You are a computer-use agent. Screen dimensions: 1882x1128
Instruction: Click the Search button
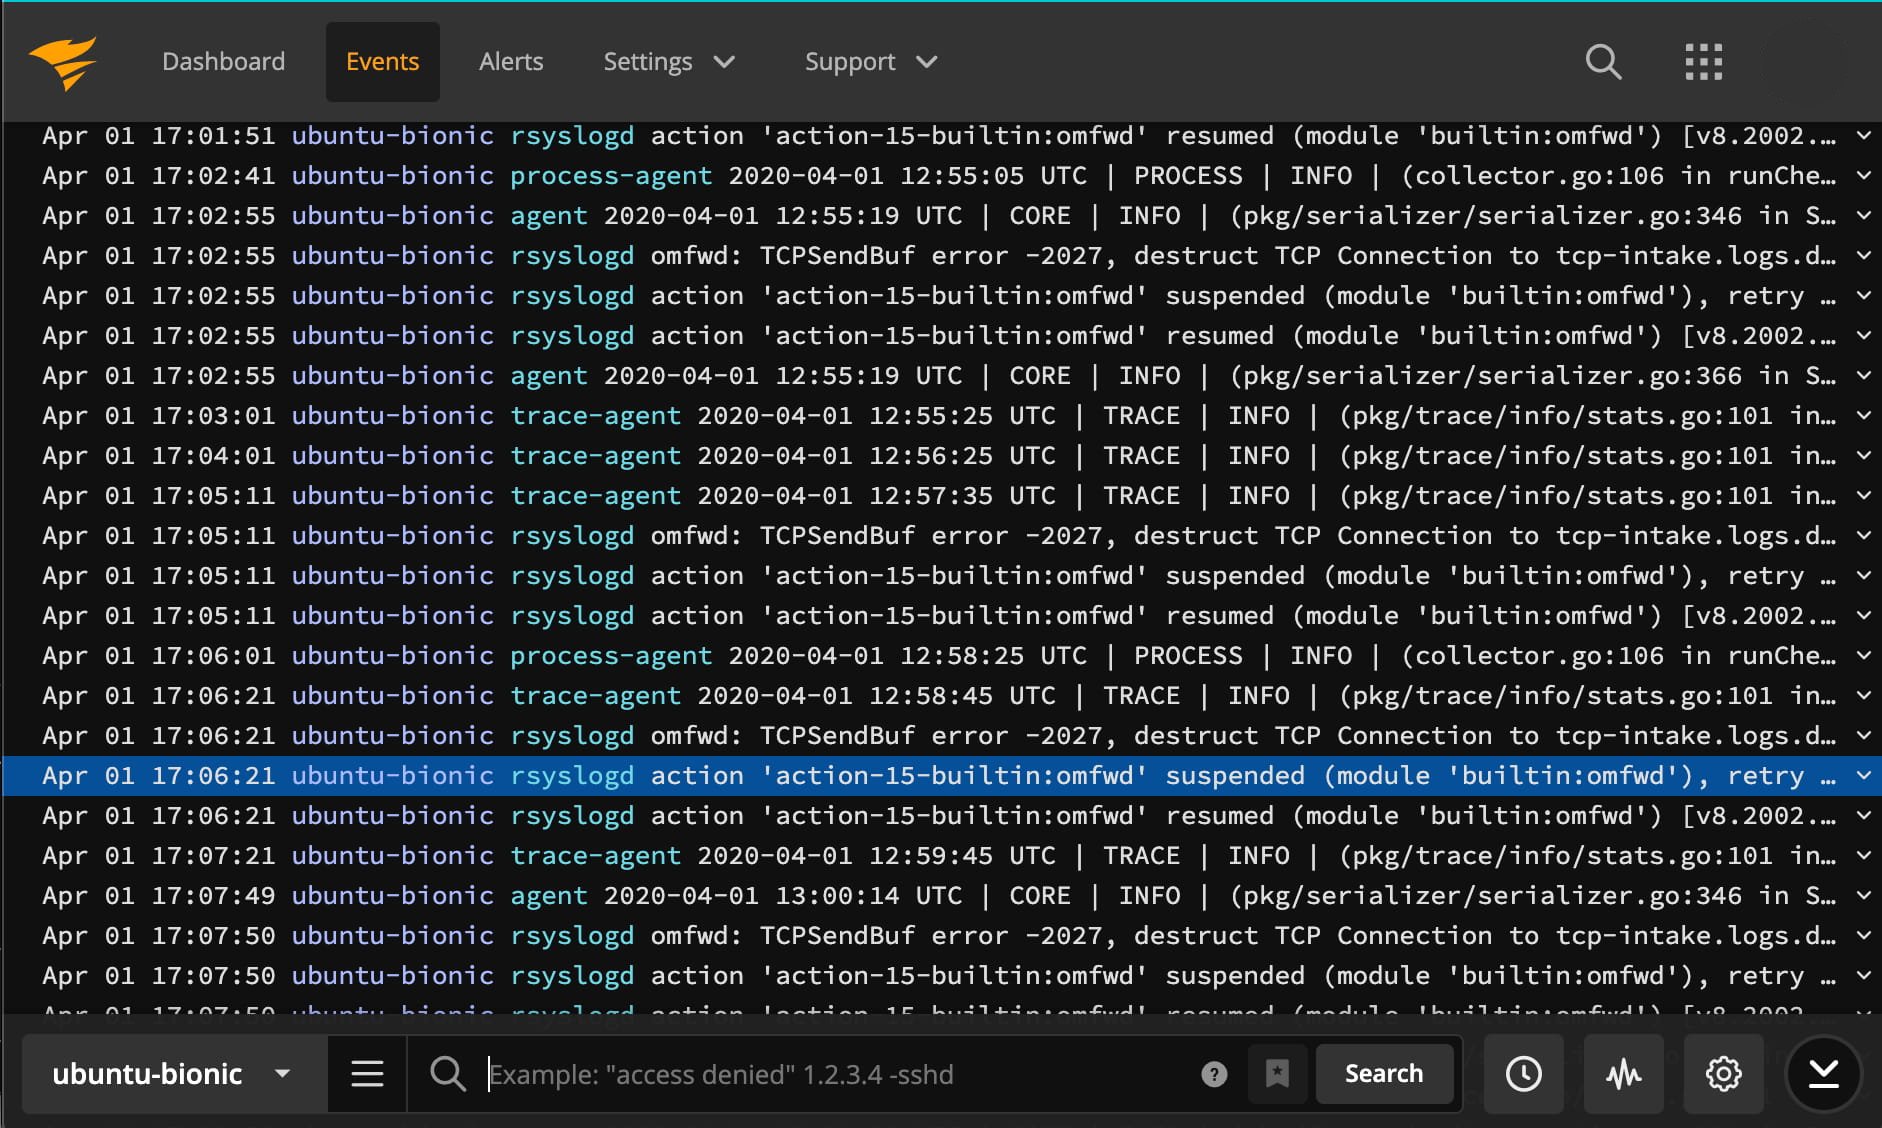tap(1383, 1074)
